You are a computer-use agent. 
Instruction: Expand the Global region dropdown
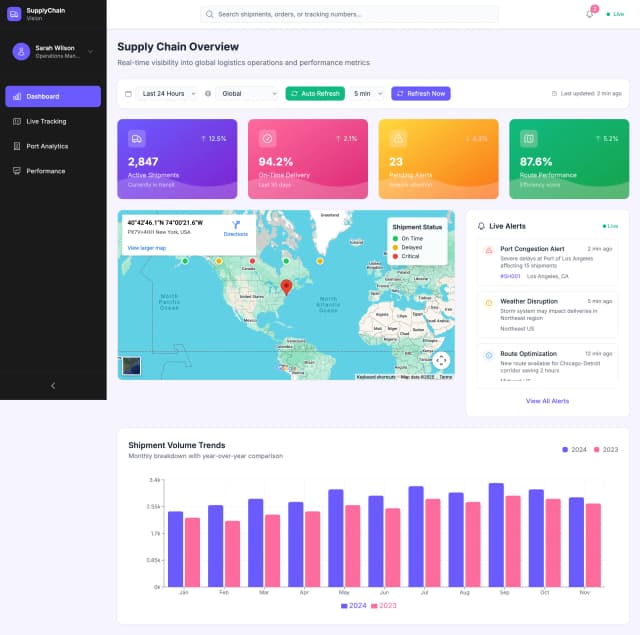coord(246,93)
